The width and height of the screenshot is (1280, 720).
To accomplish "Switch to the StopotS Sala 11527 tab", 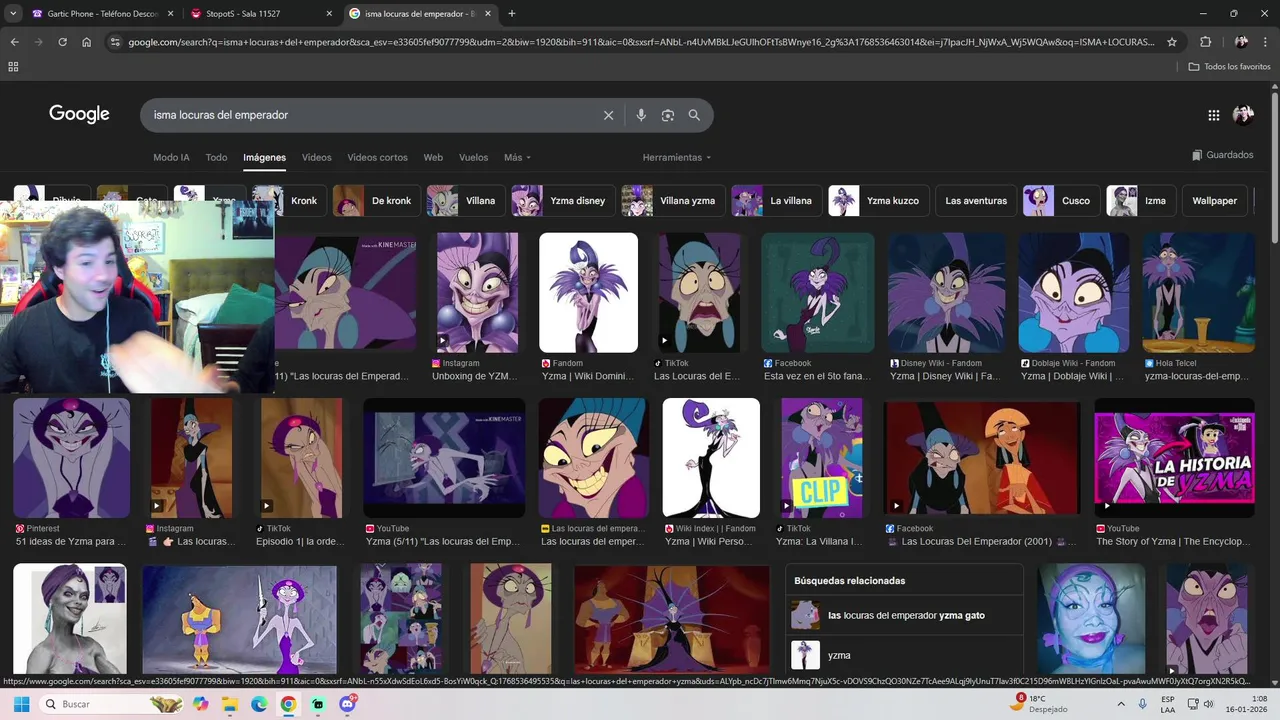I will (x=263, y=14).
